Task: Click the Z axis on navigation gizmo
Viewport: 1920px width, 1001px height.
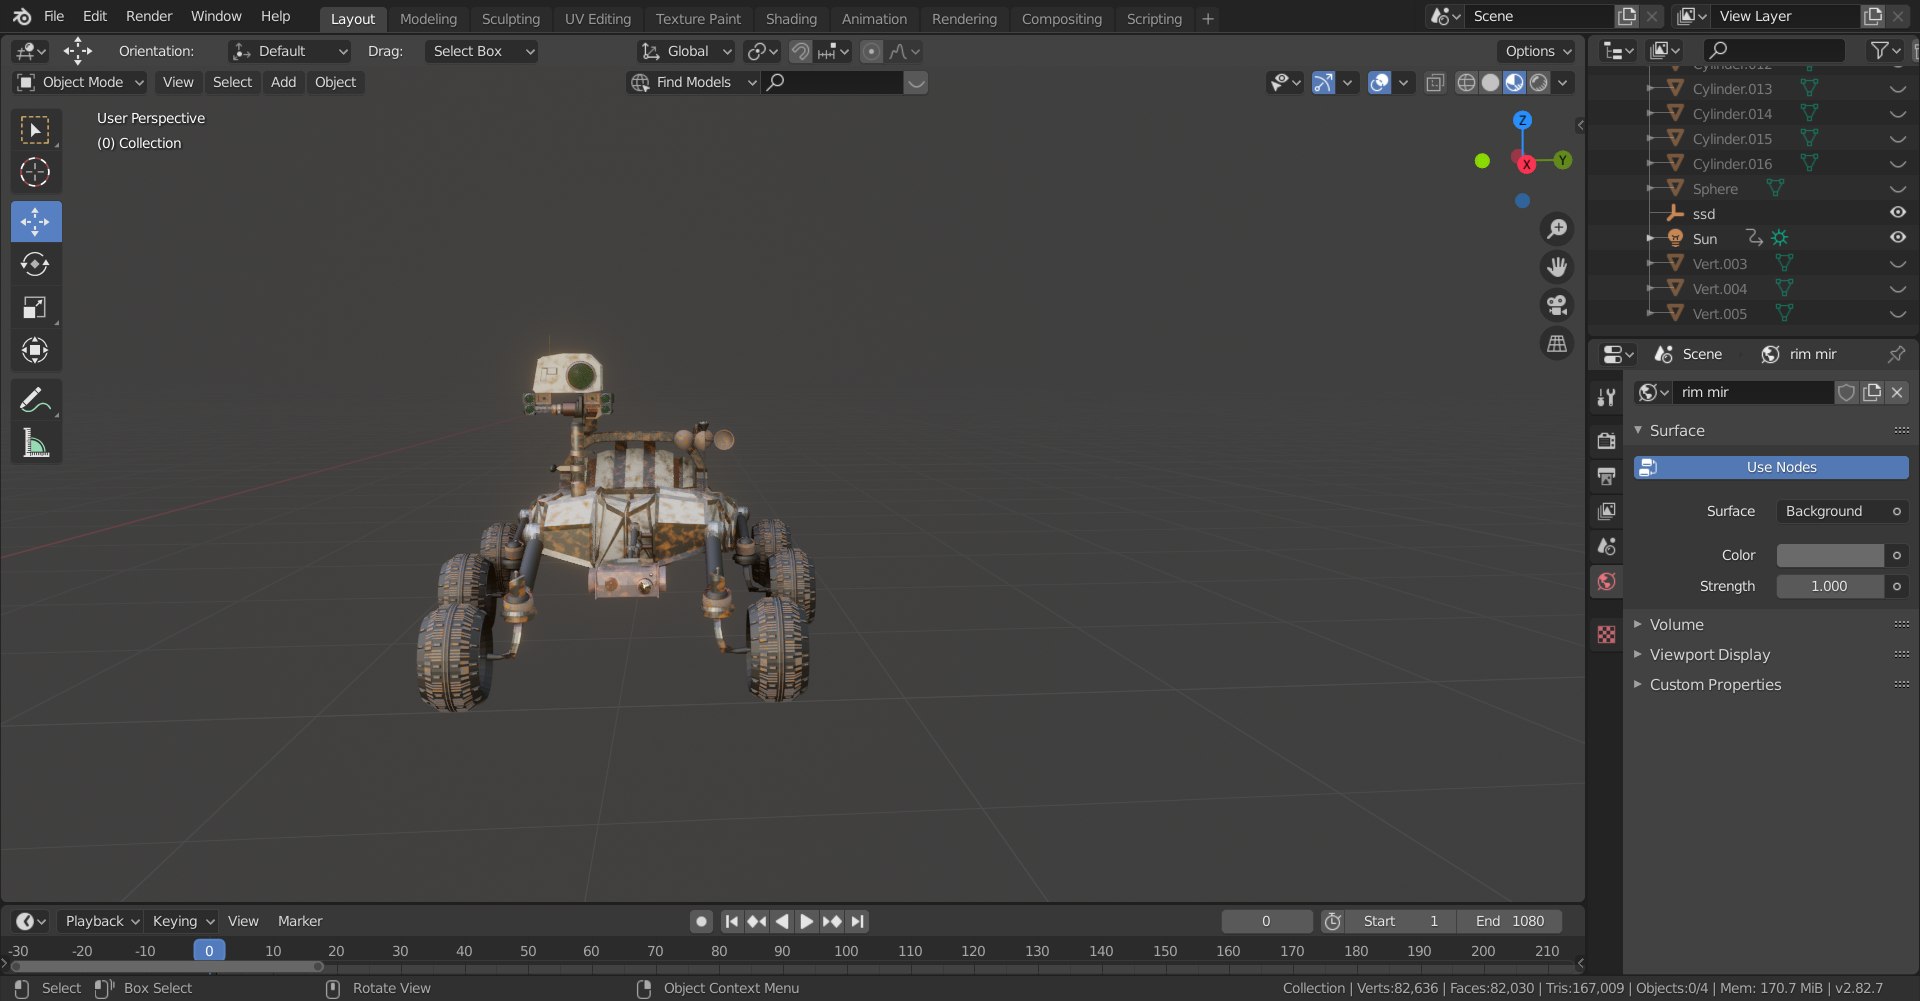Action: (1522, 120)
